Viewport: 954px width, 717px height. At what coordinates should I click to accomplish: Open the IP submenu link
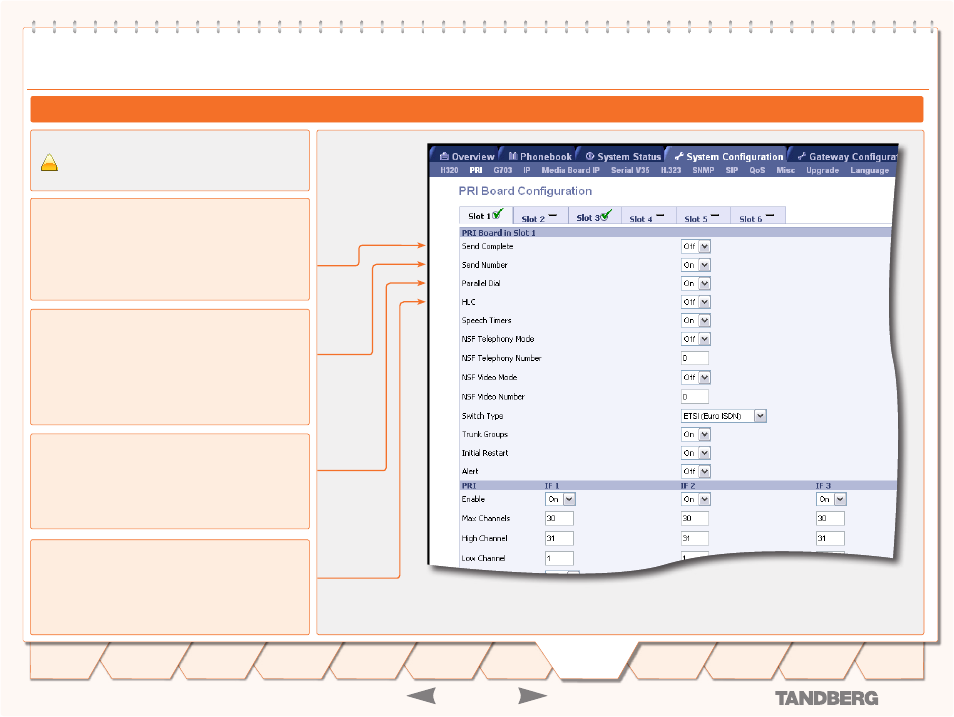(527, 170)
